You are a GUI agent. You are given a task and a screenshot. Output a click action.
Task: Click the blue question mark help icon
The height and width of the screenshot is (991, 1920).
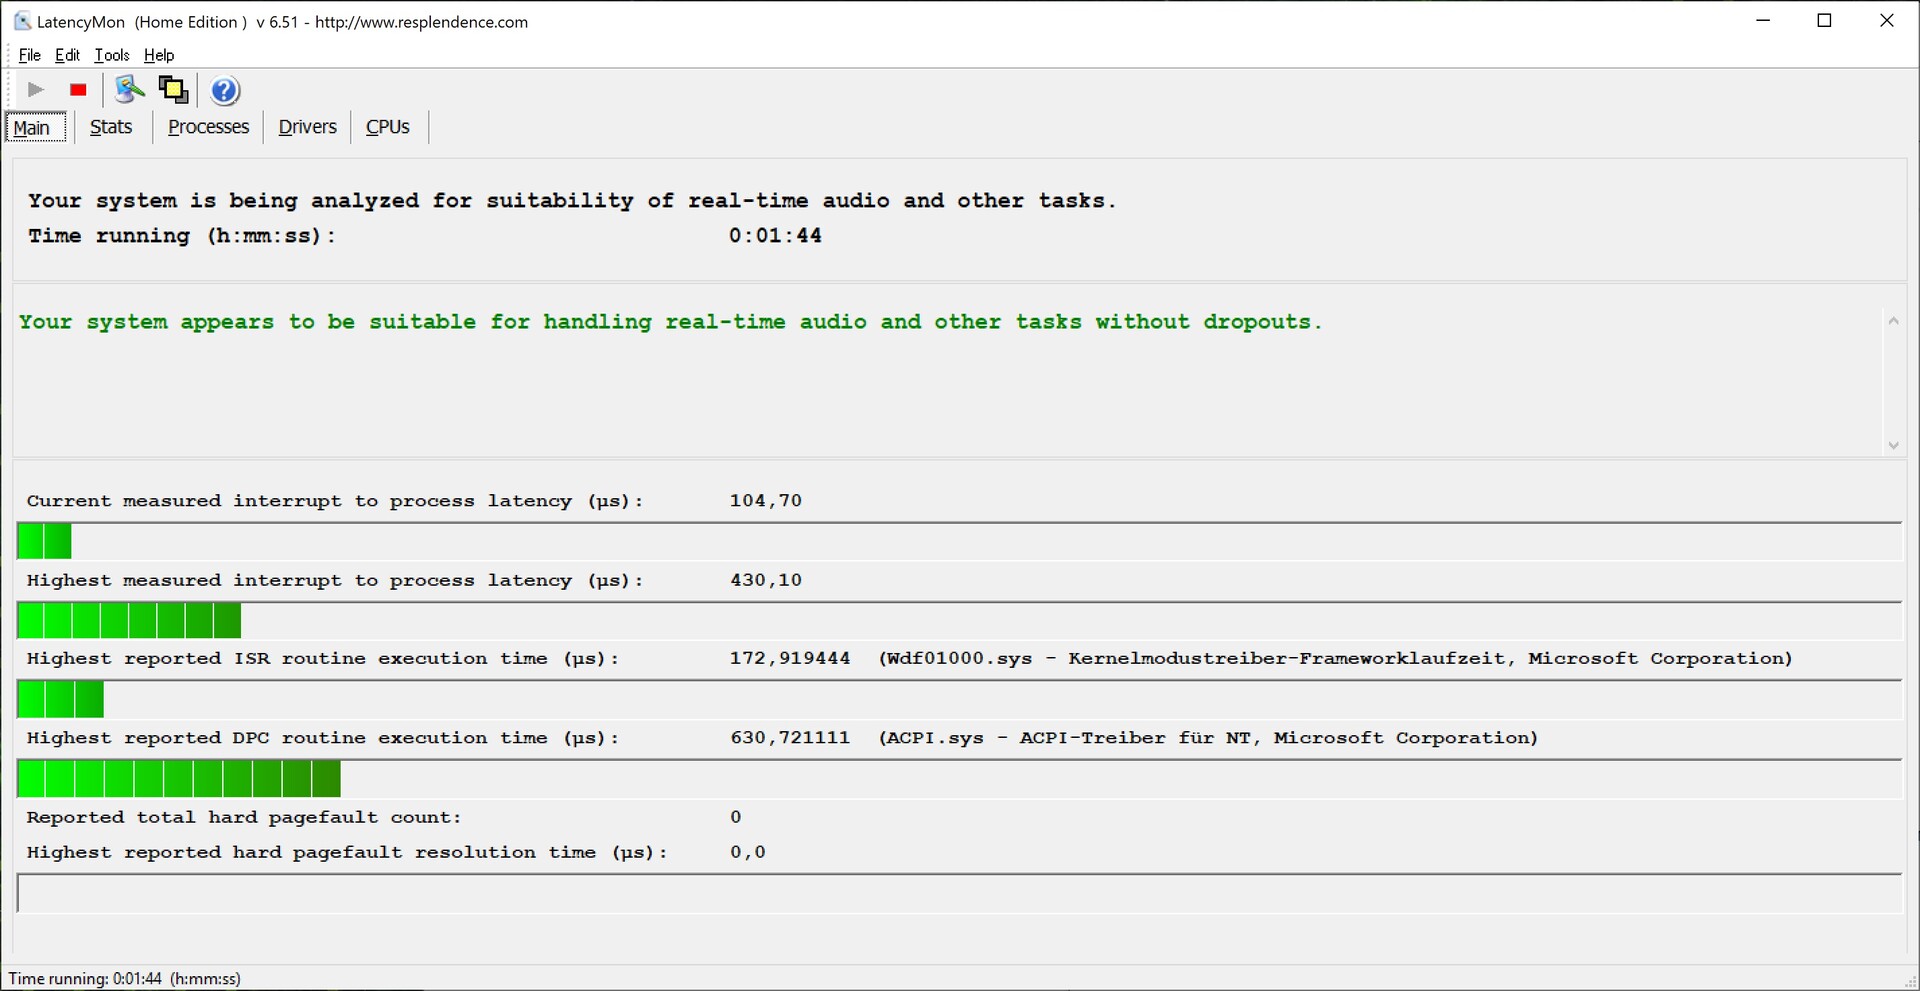pyautogui.click(x=225, y=91)
